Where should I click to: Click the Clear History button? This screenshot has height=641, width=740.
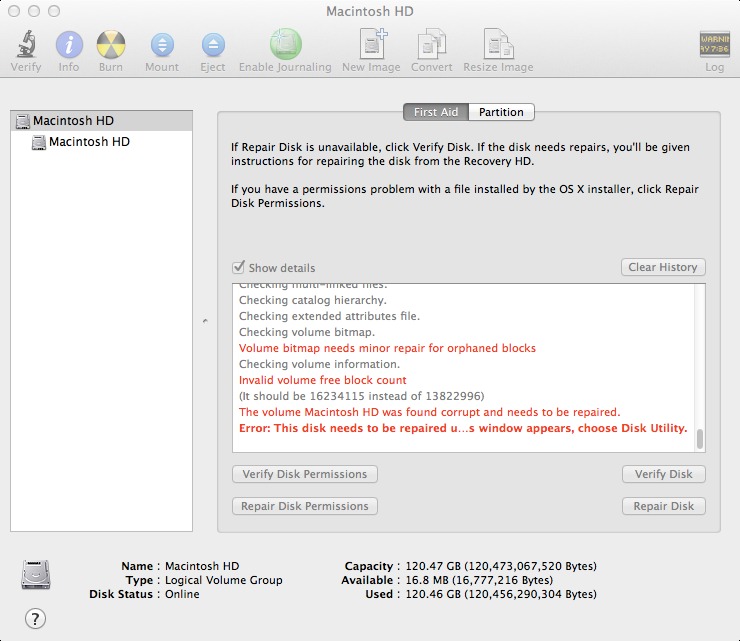tap(663, 267)
